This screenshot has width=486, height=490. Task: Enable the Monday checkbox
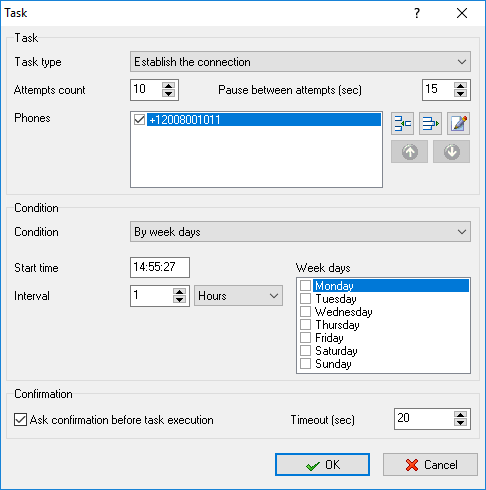[305, 285]
